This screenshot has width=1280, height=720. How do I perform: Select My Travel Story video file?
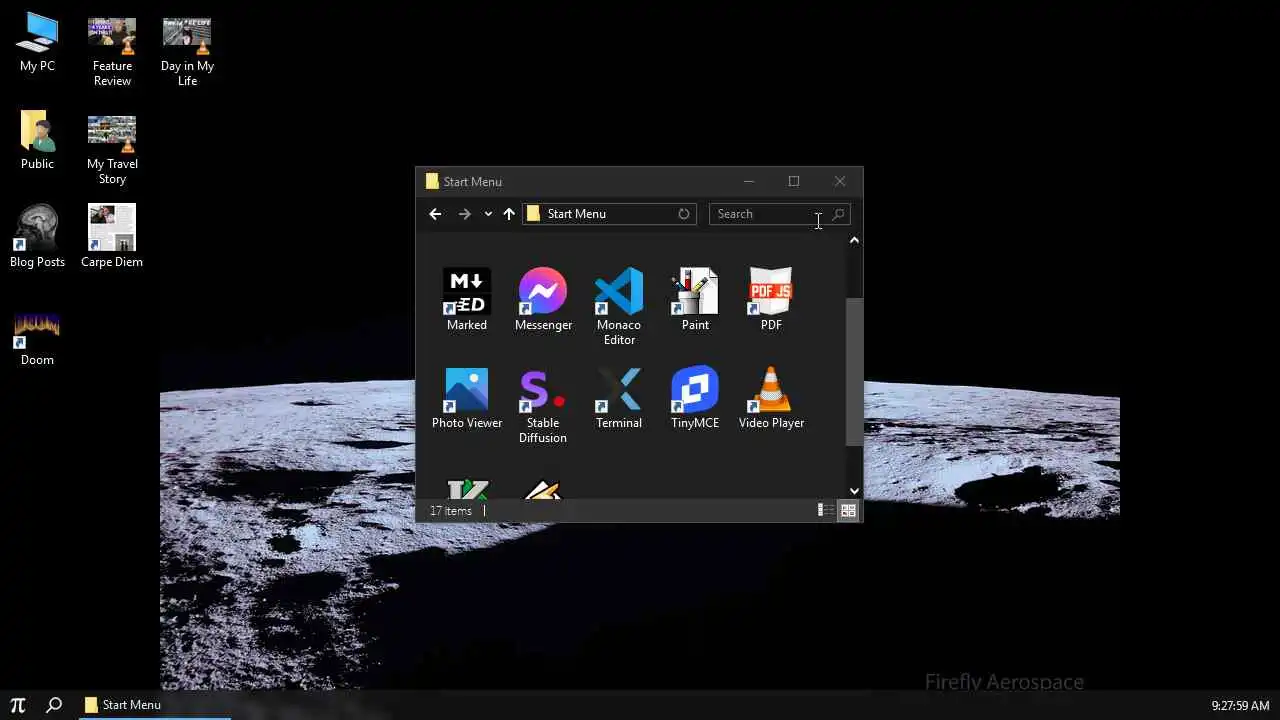pos(112,149)
